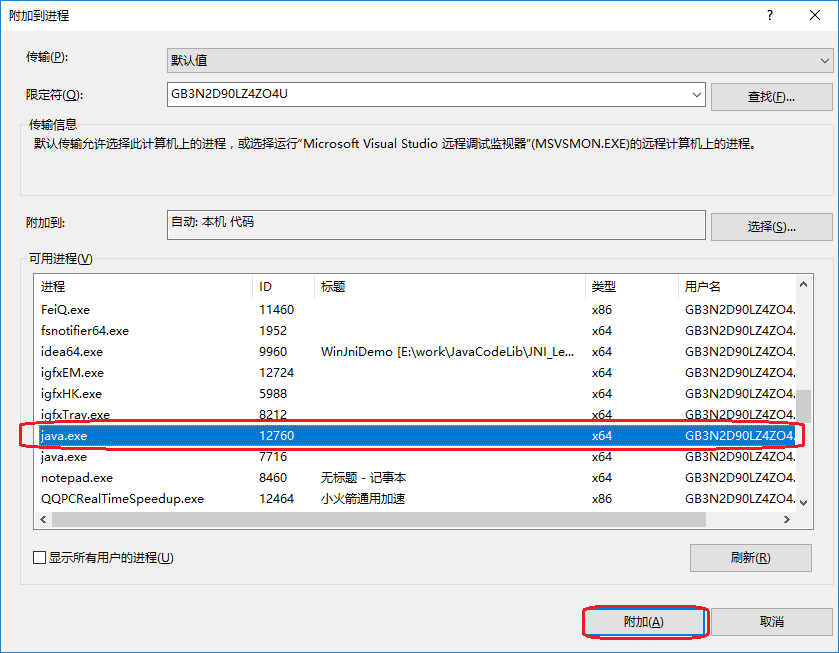839x653 pixels.
Task: Click the ID cell 12724
Action: [277, 373]
